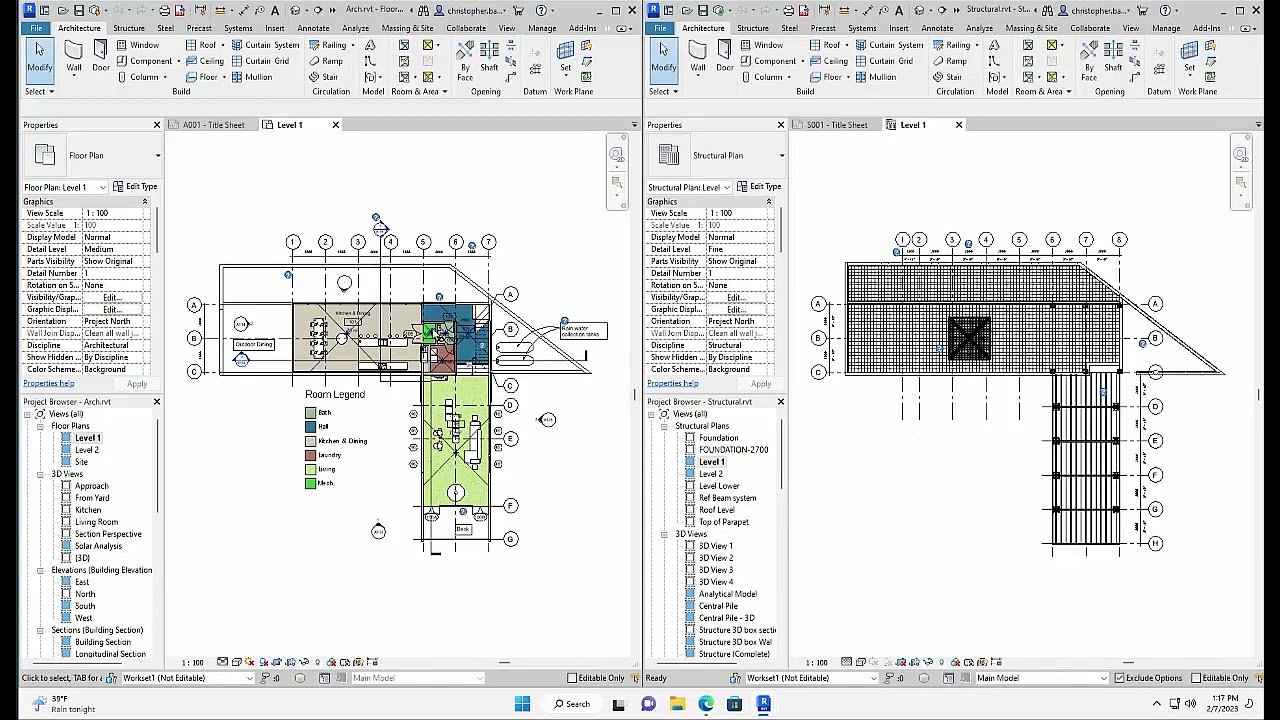Click Save icon in Arch quick access toolbar
This screenshot has width=1280, height=720.
point(79,10)
